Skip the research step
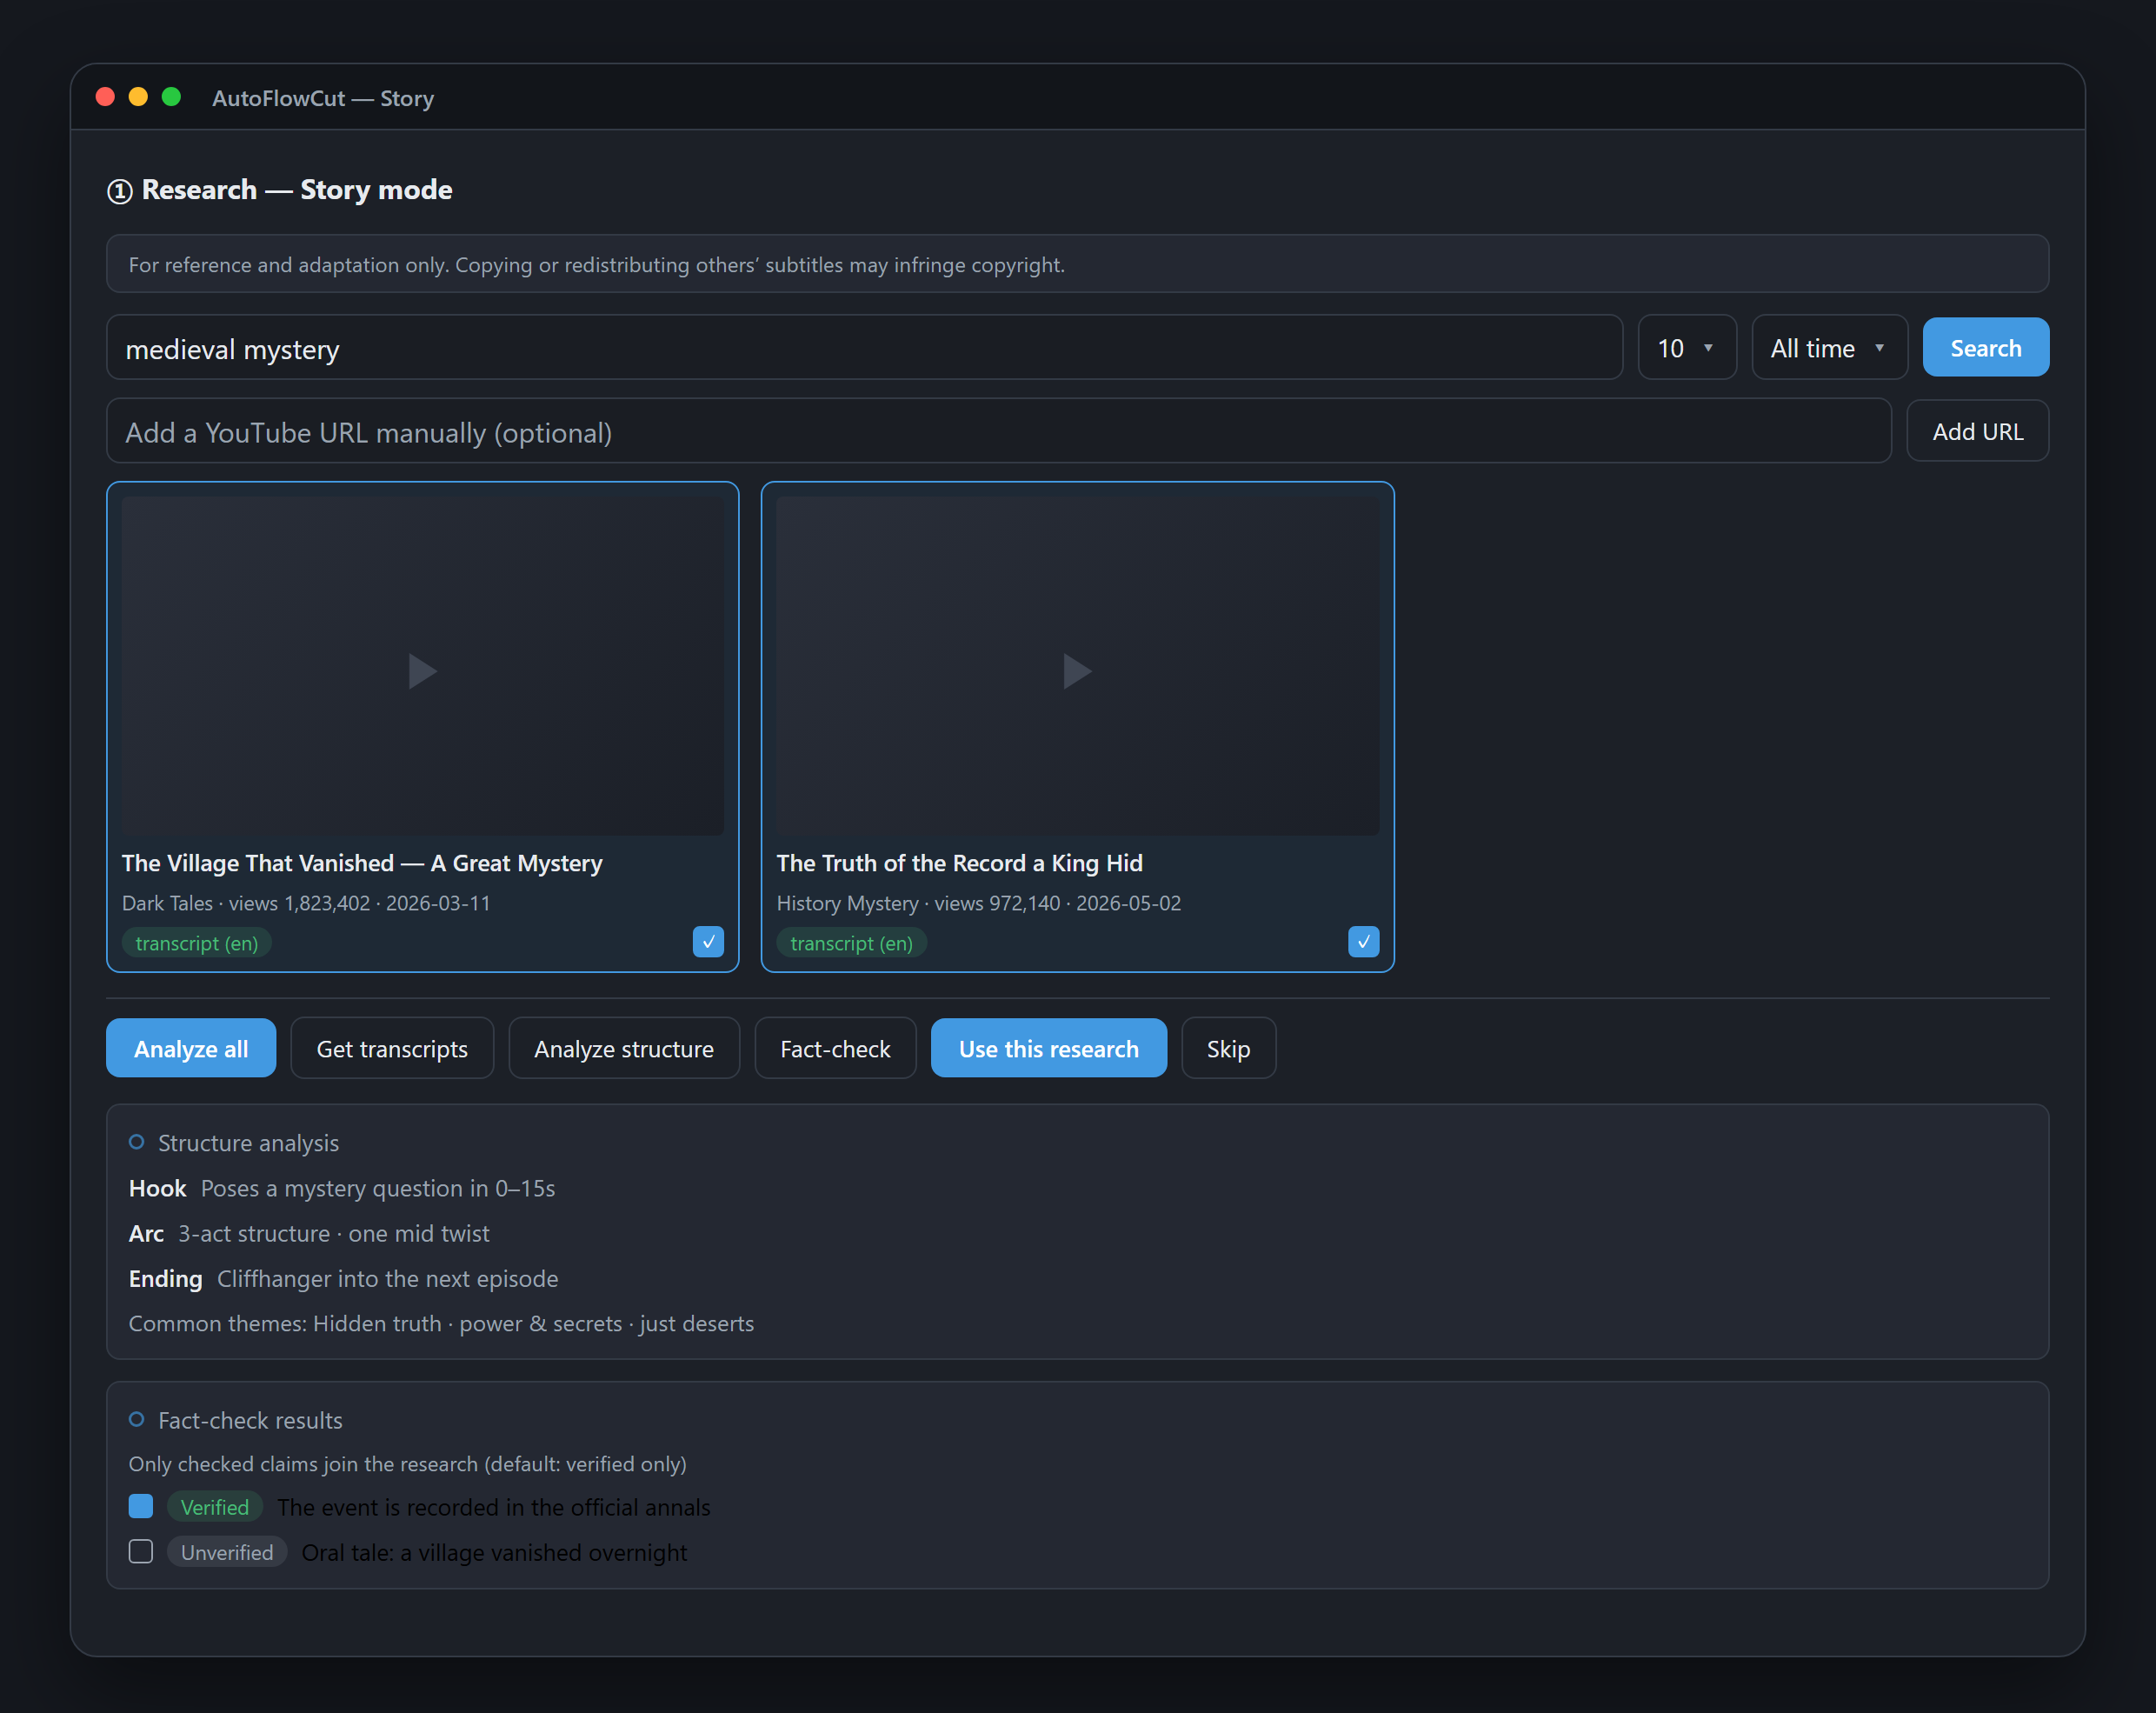 [x=1228, y=1048]
